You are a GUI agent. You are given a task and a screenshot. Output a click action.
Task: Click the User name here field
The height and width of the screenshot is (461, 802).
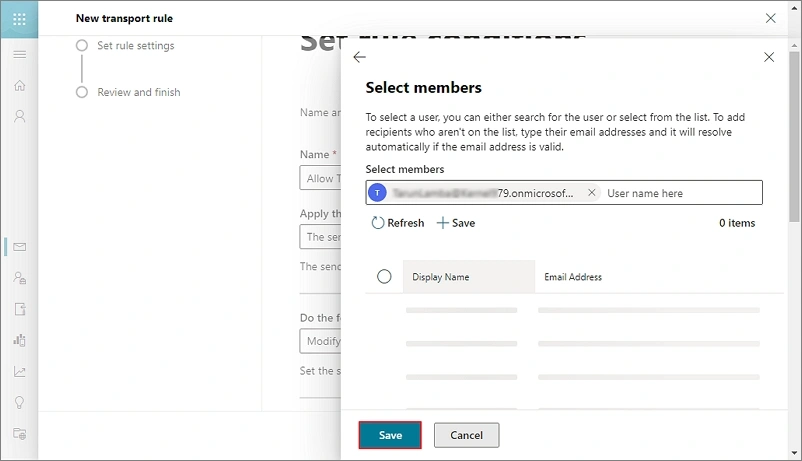click(x=682, y=193)
